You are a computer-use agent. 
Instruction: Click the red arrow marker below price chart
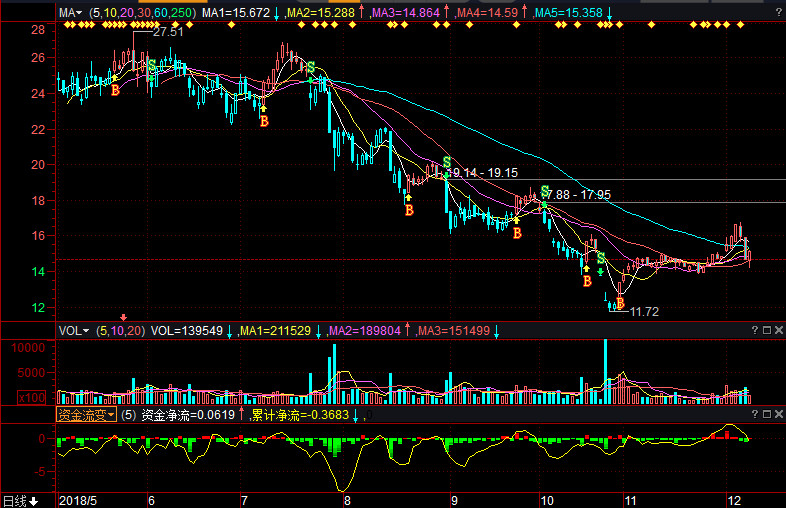pyautogui.click(x=125, y=317)
